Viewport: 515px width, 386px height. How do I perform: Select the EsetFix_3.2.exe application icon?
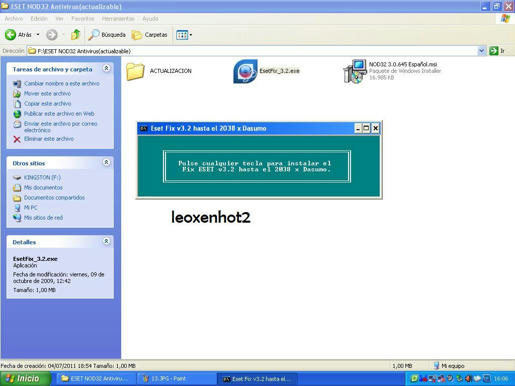(245, 71)
